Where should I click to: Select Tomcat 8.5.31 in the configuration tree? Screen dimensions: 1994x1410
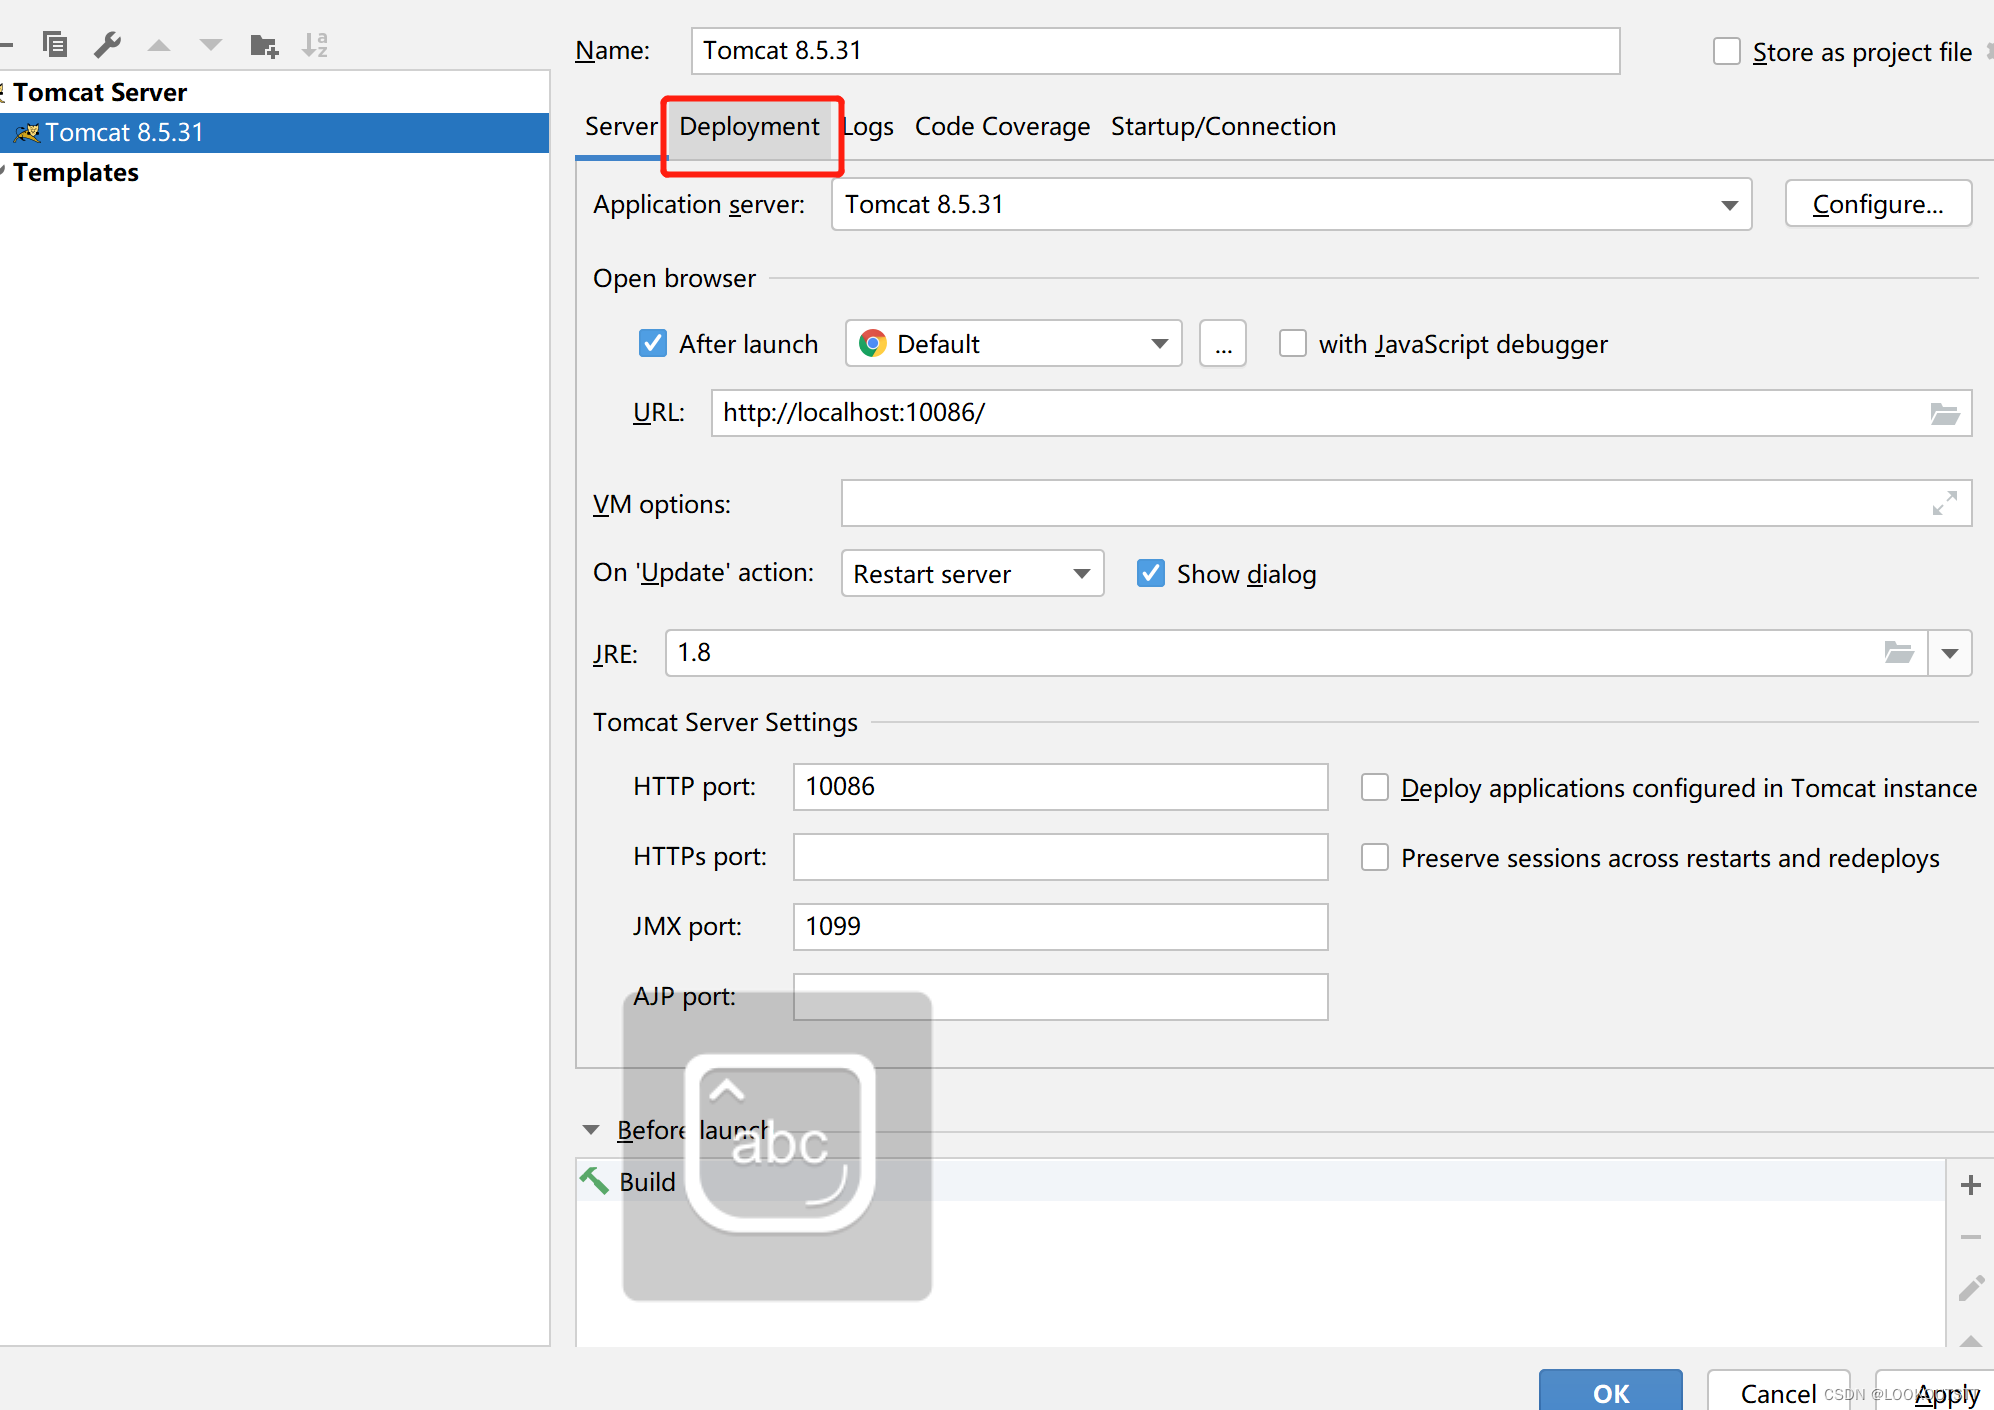tap(274, 133)
